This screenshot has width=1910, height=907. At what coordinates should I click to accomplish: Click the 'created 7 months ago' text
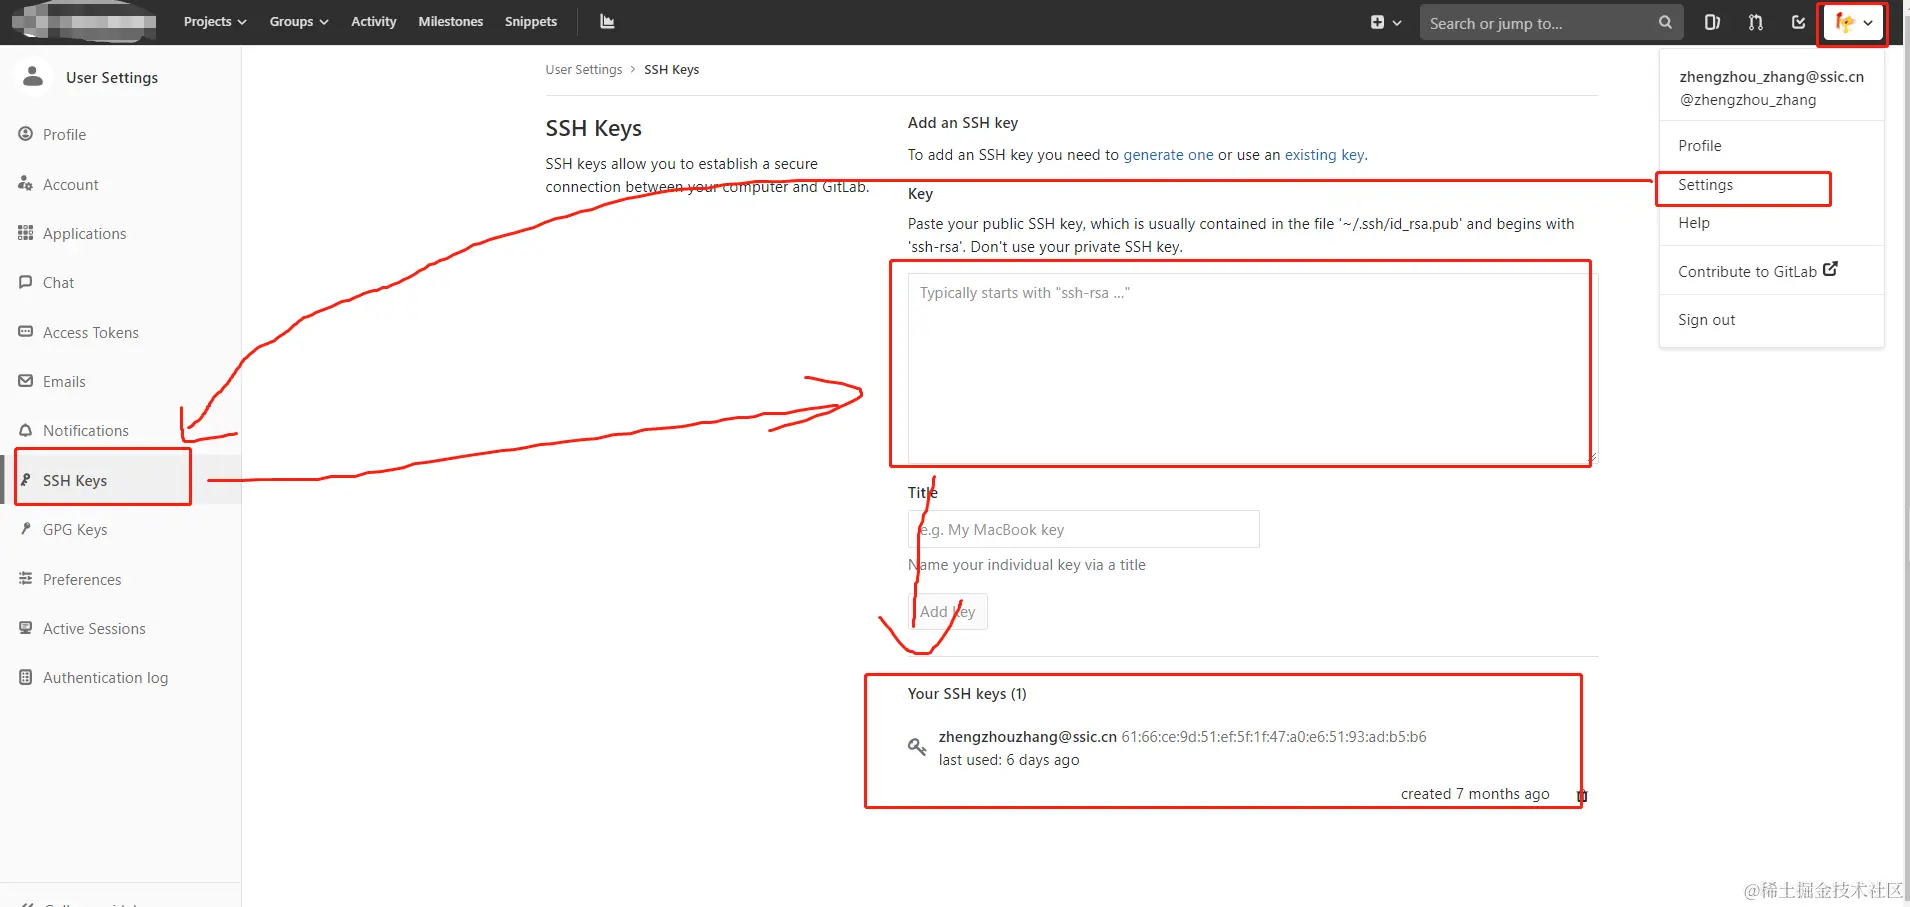tap(1475, 794)
